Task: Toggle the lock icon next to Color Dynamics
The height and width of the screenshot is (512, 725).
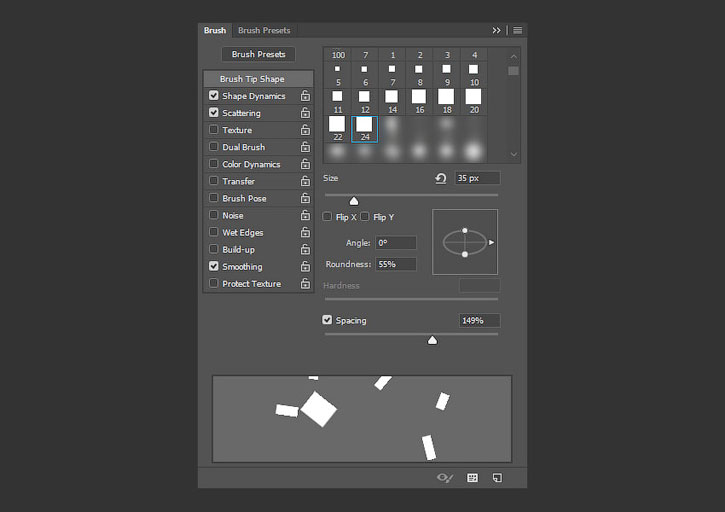Action: coord(305,164)
